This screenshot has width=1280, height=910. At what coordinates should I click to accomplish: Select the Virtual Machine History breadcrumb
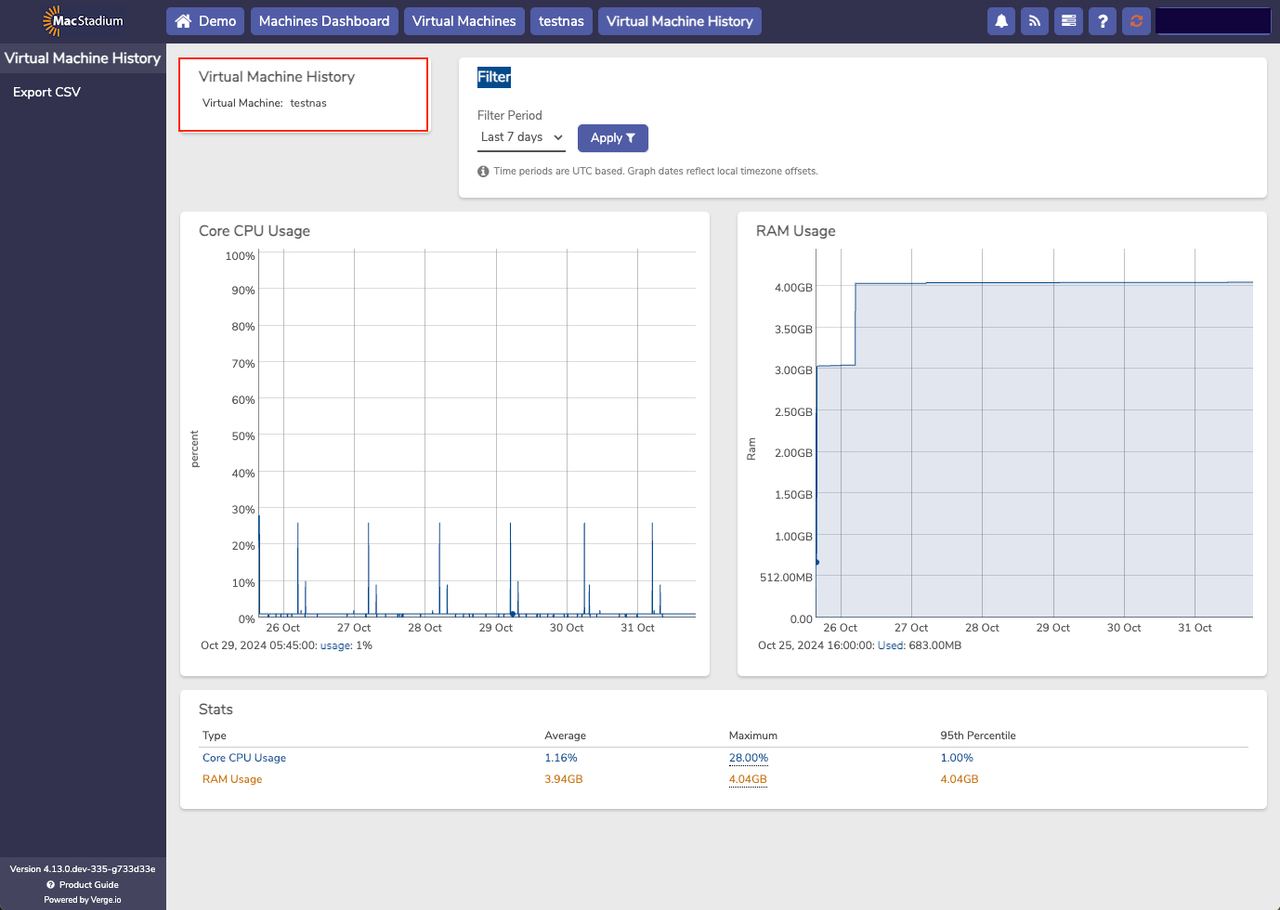click(x=680, y=21)
